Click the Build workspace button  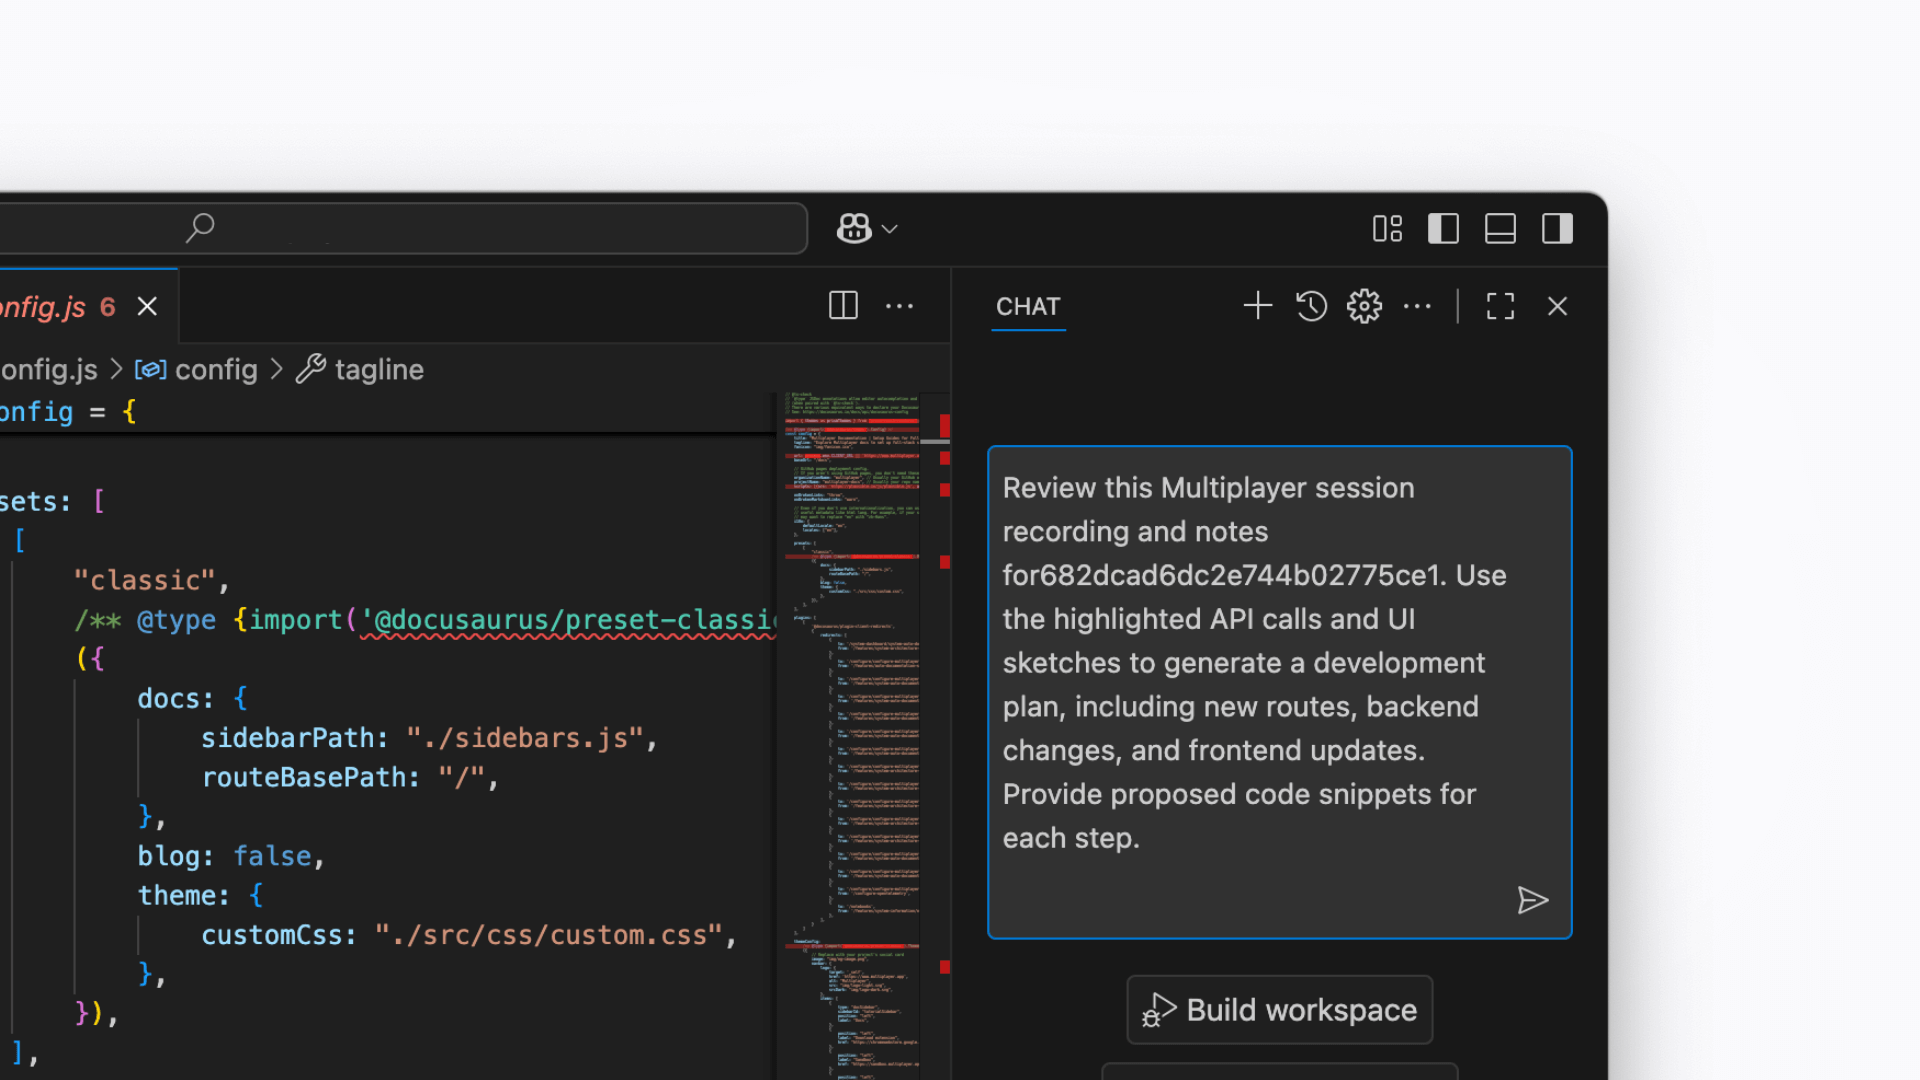click(1279, 1010)
